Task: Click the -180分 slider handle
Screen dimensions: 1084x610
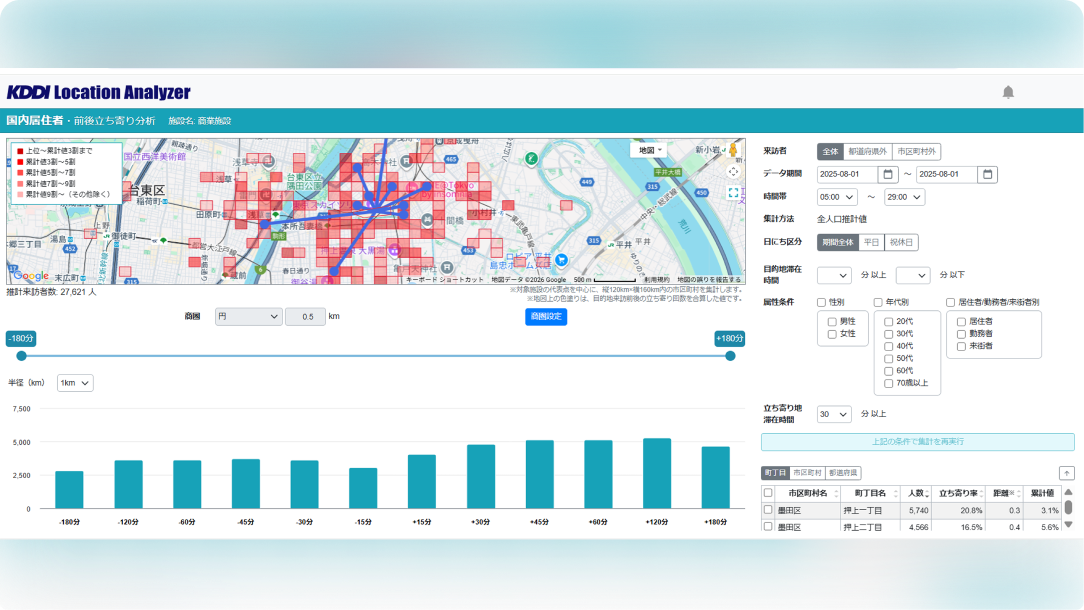Action: pyautogui.click(x=20, y=355)
